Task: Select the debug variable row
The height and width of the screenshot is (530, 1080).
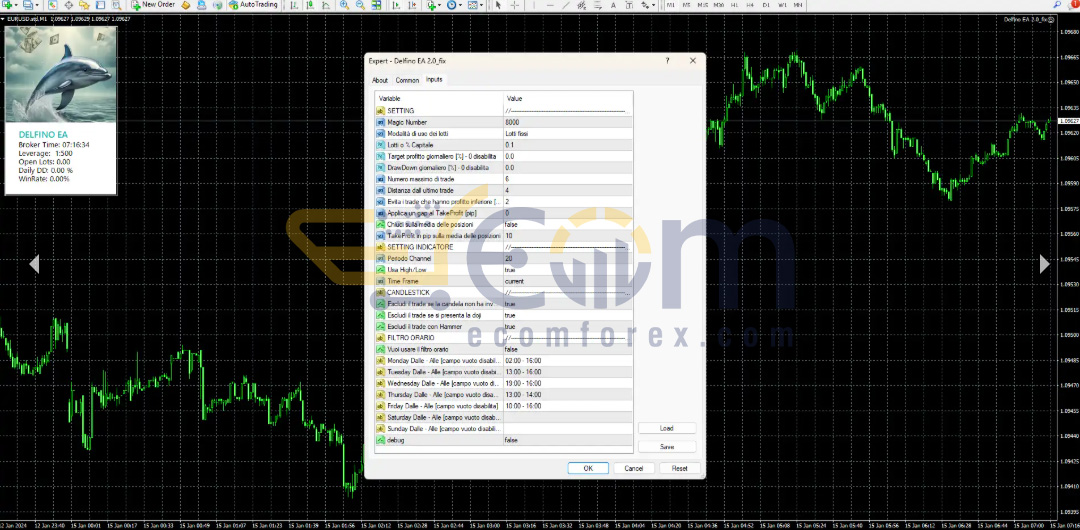Action: click(x=503, y=440)
